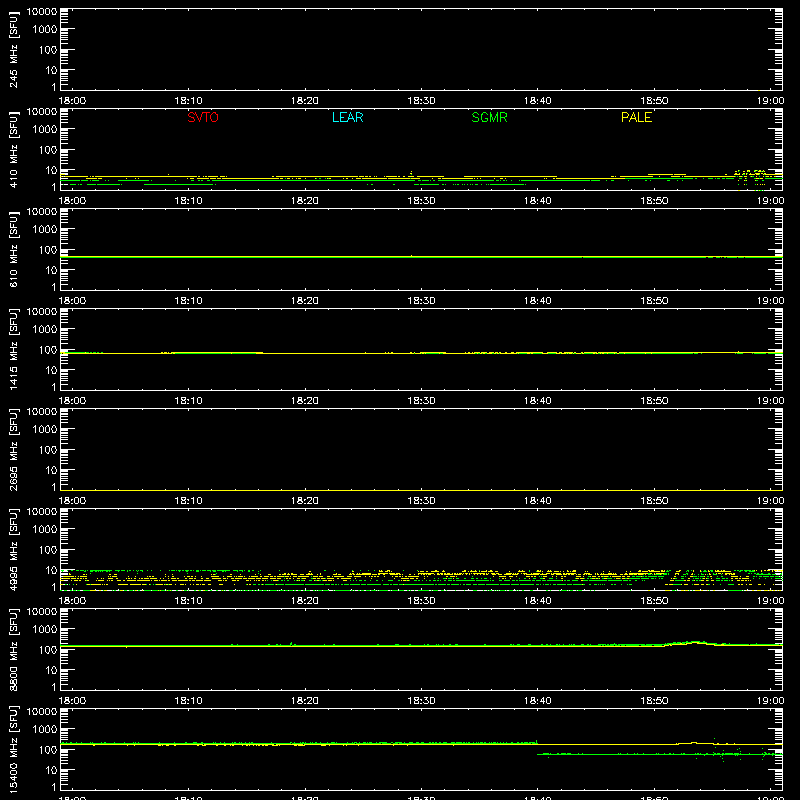Screen dimensions: 800x800
Task: Click the 1000 tick in 2695 MHz panel
Action: tap(45, 430)
